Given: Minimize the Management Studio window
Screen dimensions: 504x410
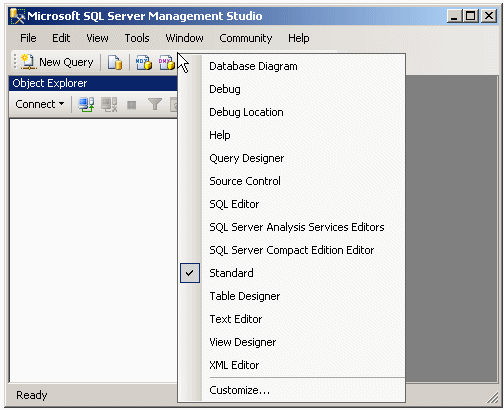Looking at the screenshot, I should (454, 16).
